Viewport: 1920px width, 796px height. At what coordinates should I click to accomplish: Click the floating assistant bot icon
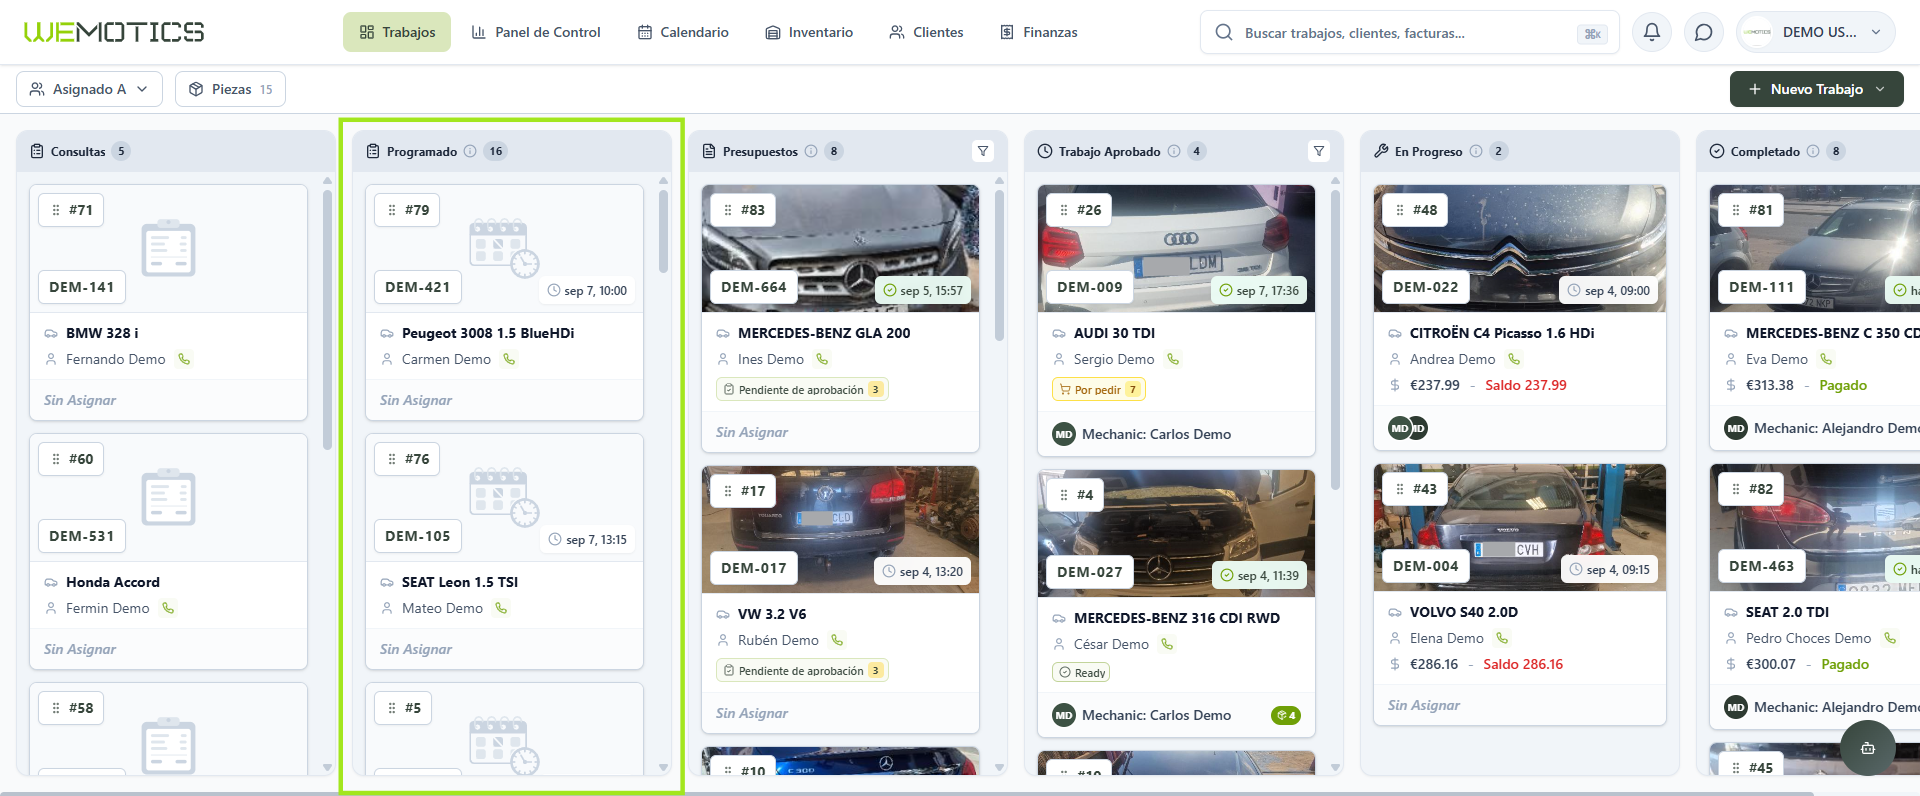(1867, 748)
